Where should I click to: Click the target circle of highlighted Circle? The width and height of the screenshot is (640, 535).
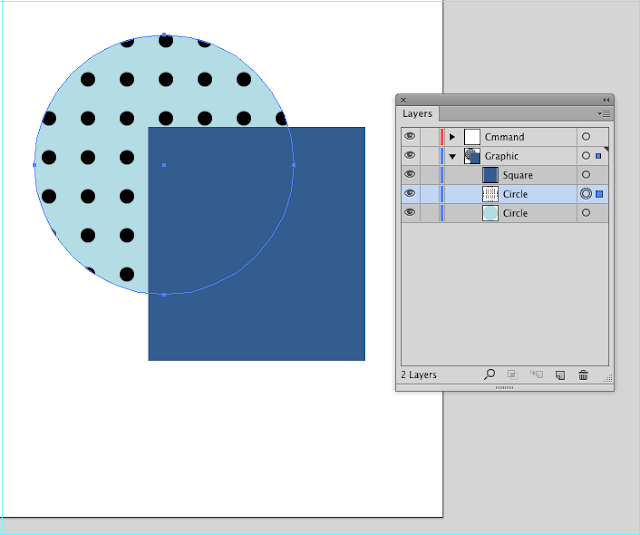[586, 194]
